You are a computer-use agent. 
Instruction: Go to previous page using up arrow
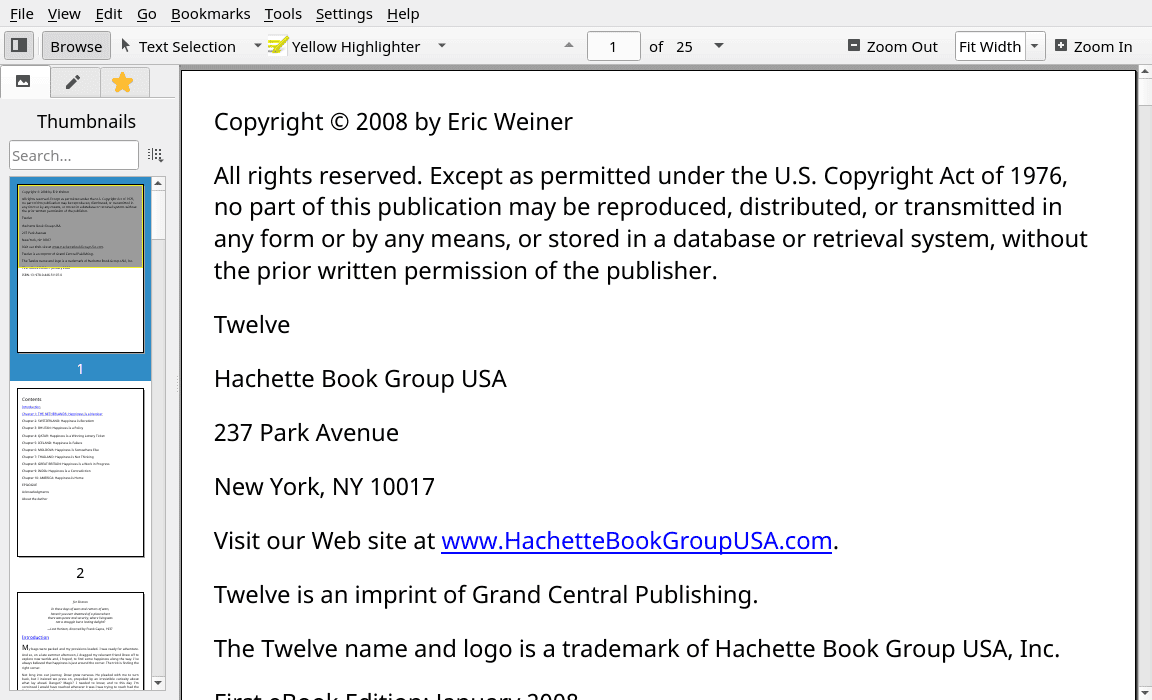[569, 46]
